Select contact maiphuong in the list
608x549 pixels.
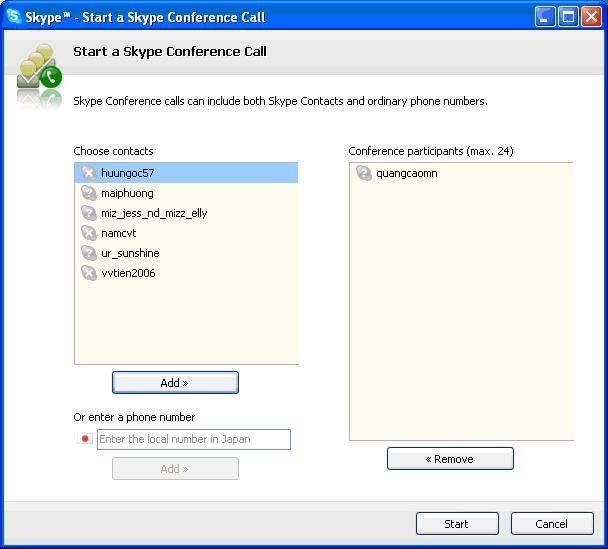(127, 193)
